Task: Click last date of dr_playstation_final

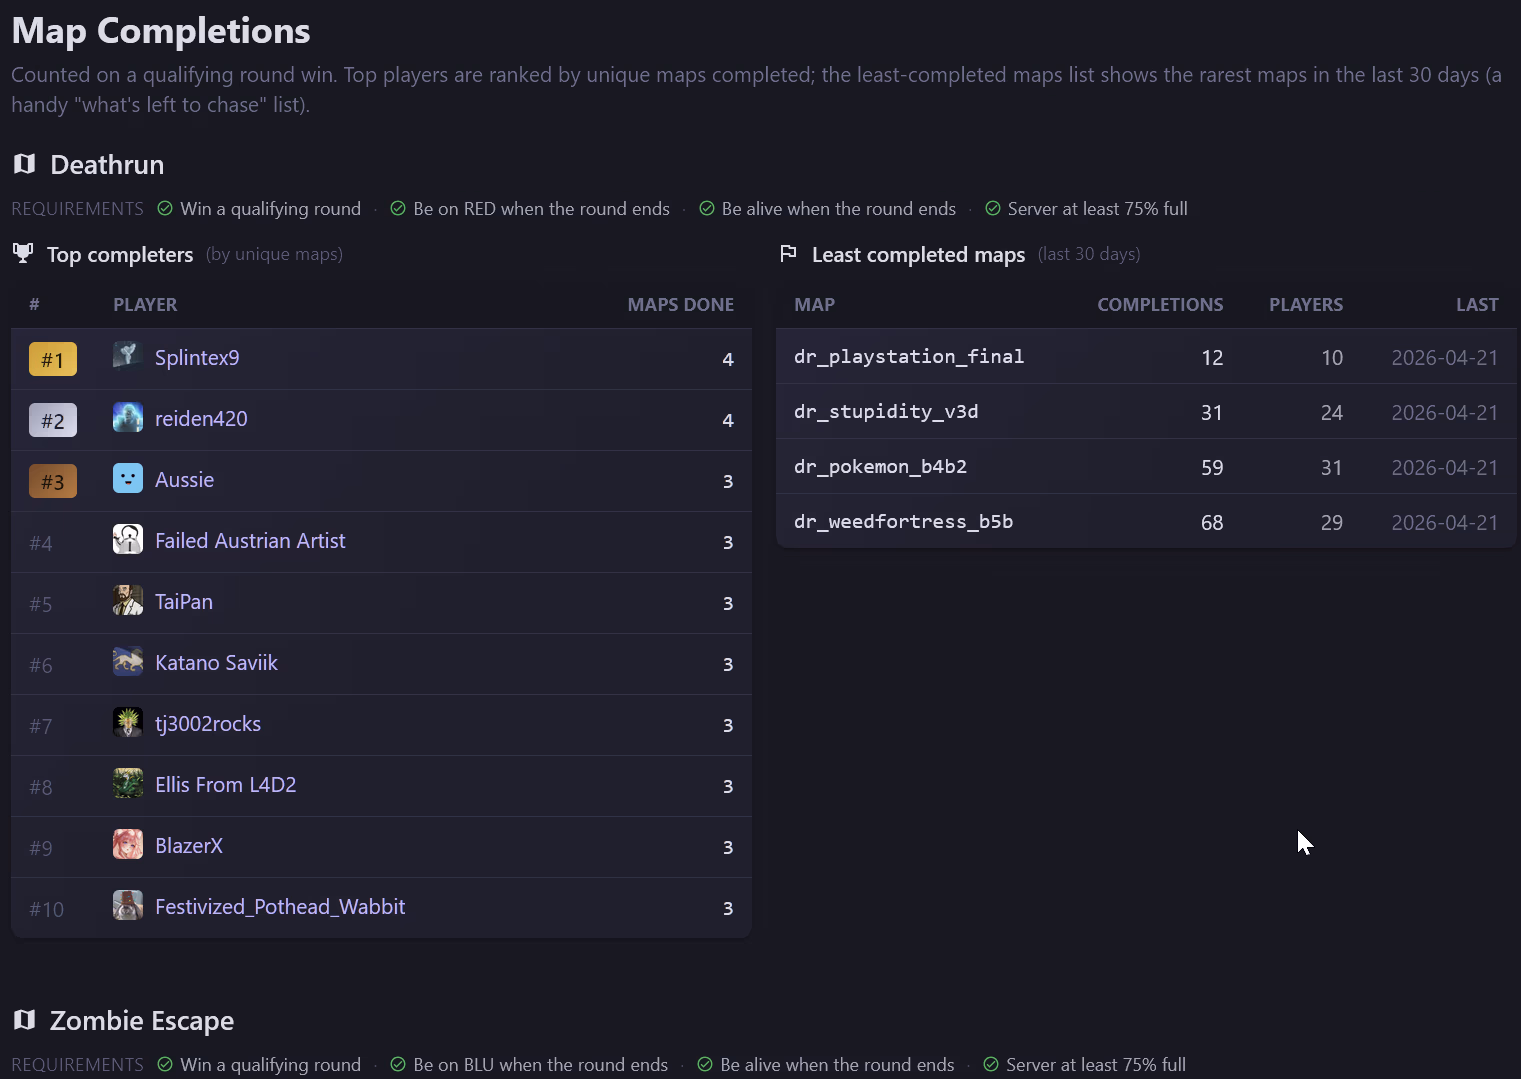Action: click(1445, 357)
